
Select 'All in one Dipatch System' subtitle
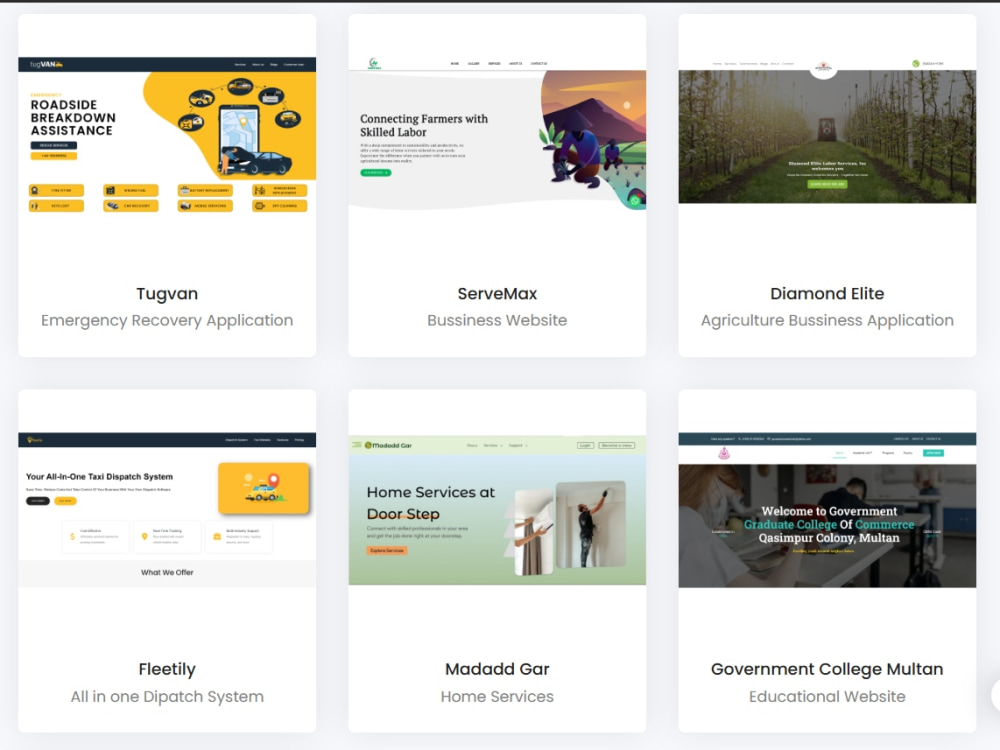pyautogui.click(x=167, y=697)
